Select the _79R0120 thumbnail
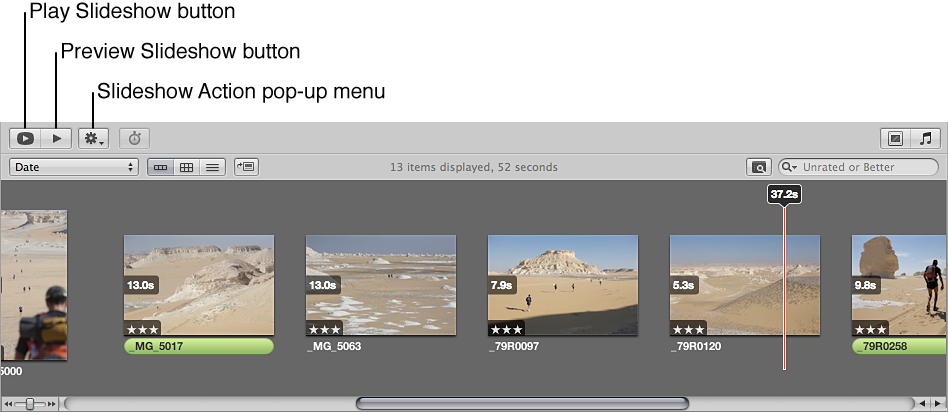Viewport: 948px width, 414px height. [745, 285]
